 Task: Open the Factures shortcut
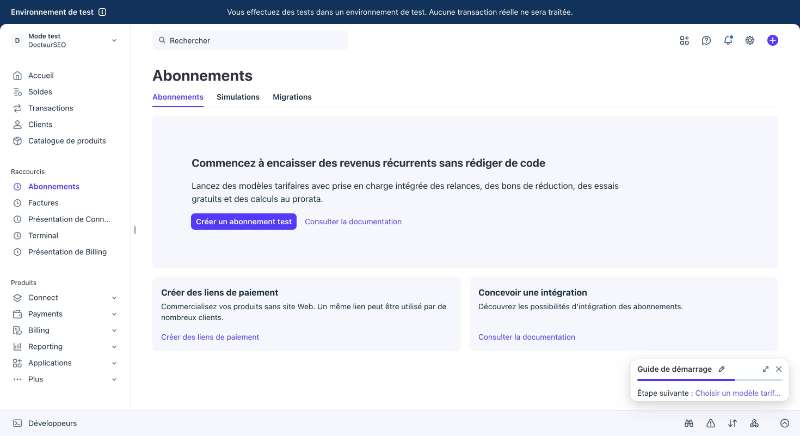coord(43,203)
